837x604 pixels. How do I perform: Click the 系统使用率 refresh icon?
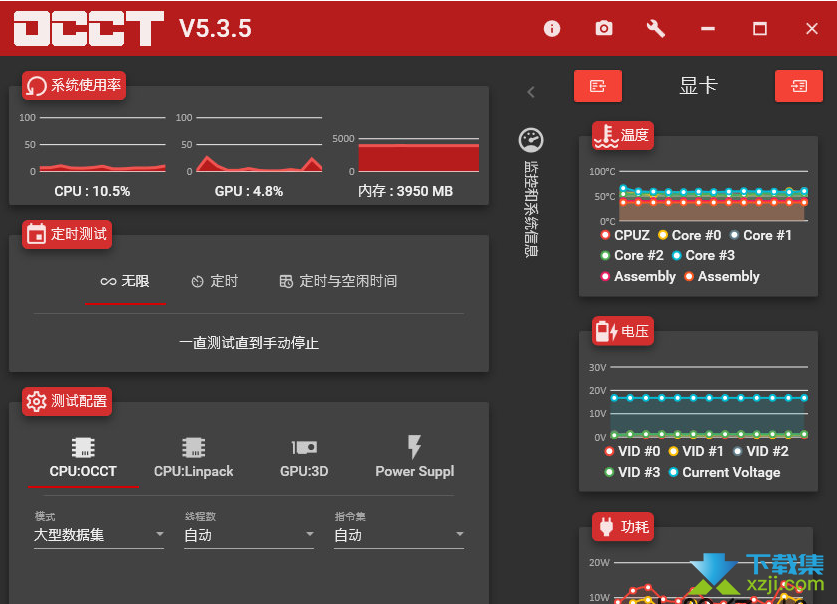tap(36, 85)
